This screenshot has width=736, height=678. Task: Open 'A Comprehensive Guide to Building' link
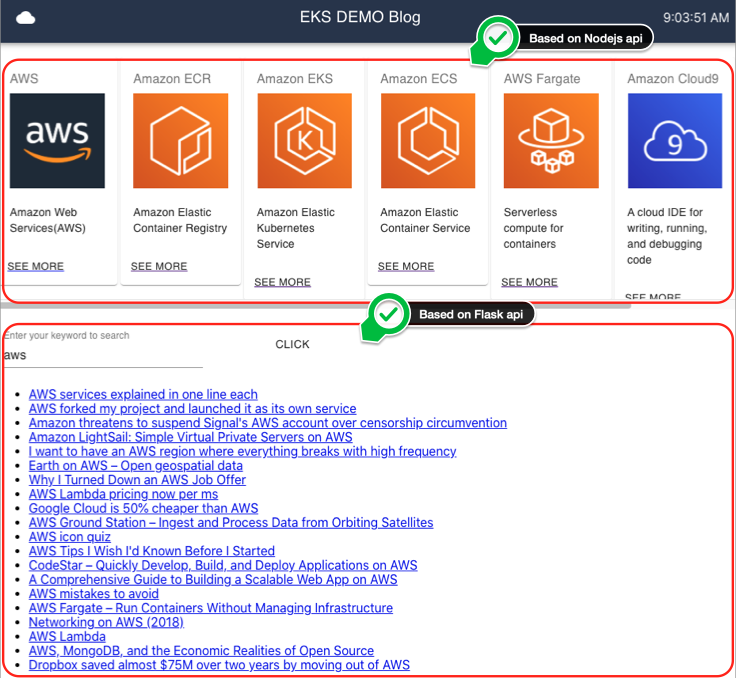(x=213, y=579)
